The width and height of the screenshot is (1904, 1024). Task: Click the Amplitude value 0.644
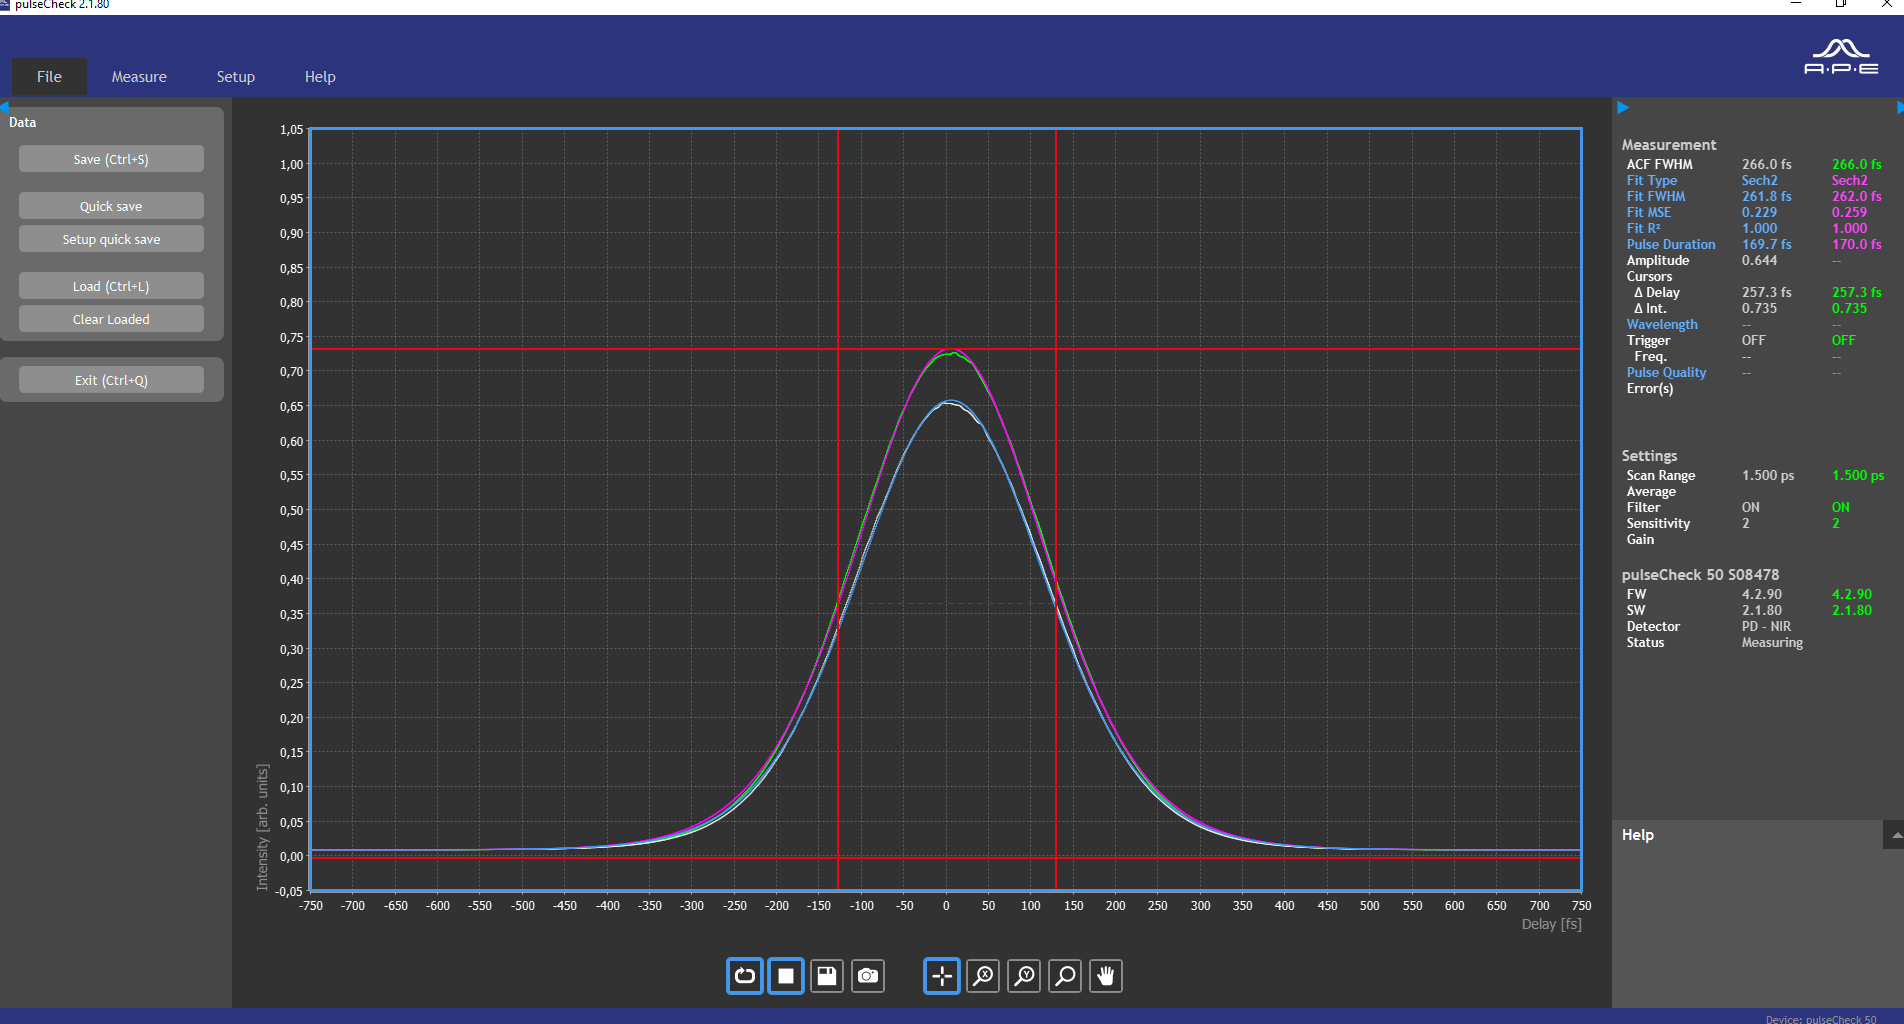(x=1759, y=260)
